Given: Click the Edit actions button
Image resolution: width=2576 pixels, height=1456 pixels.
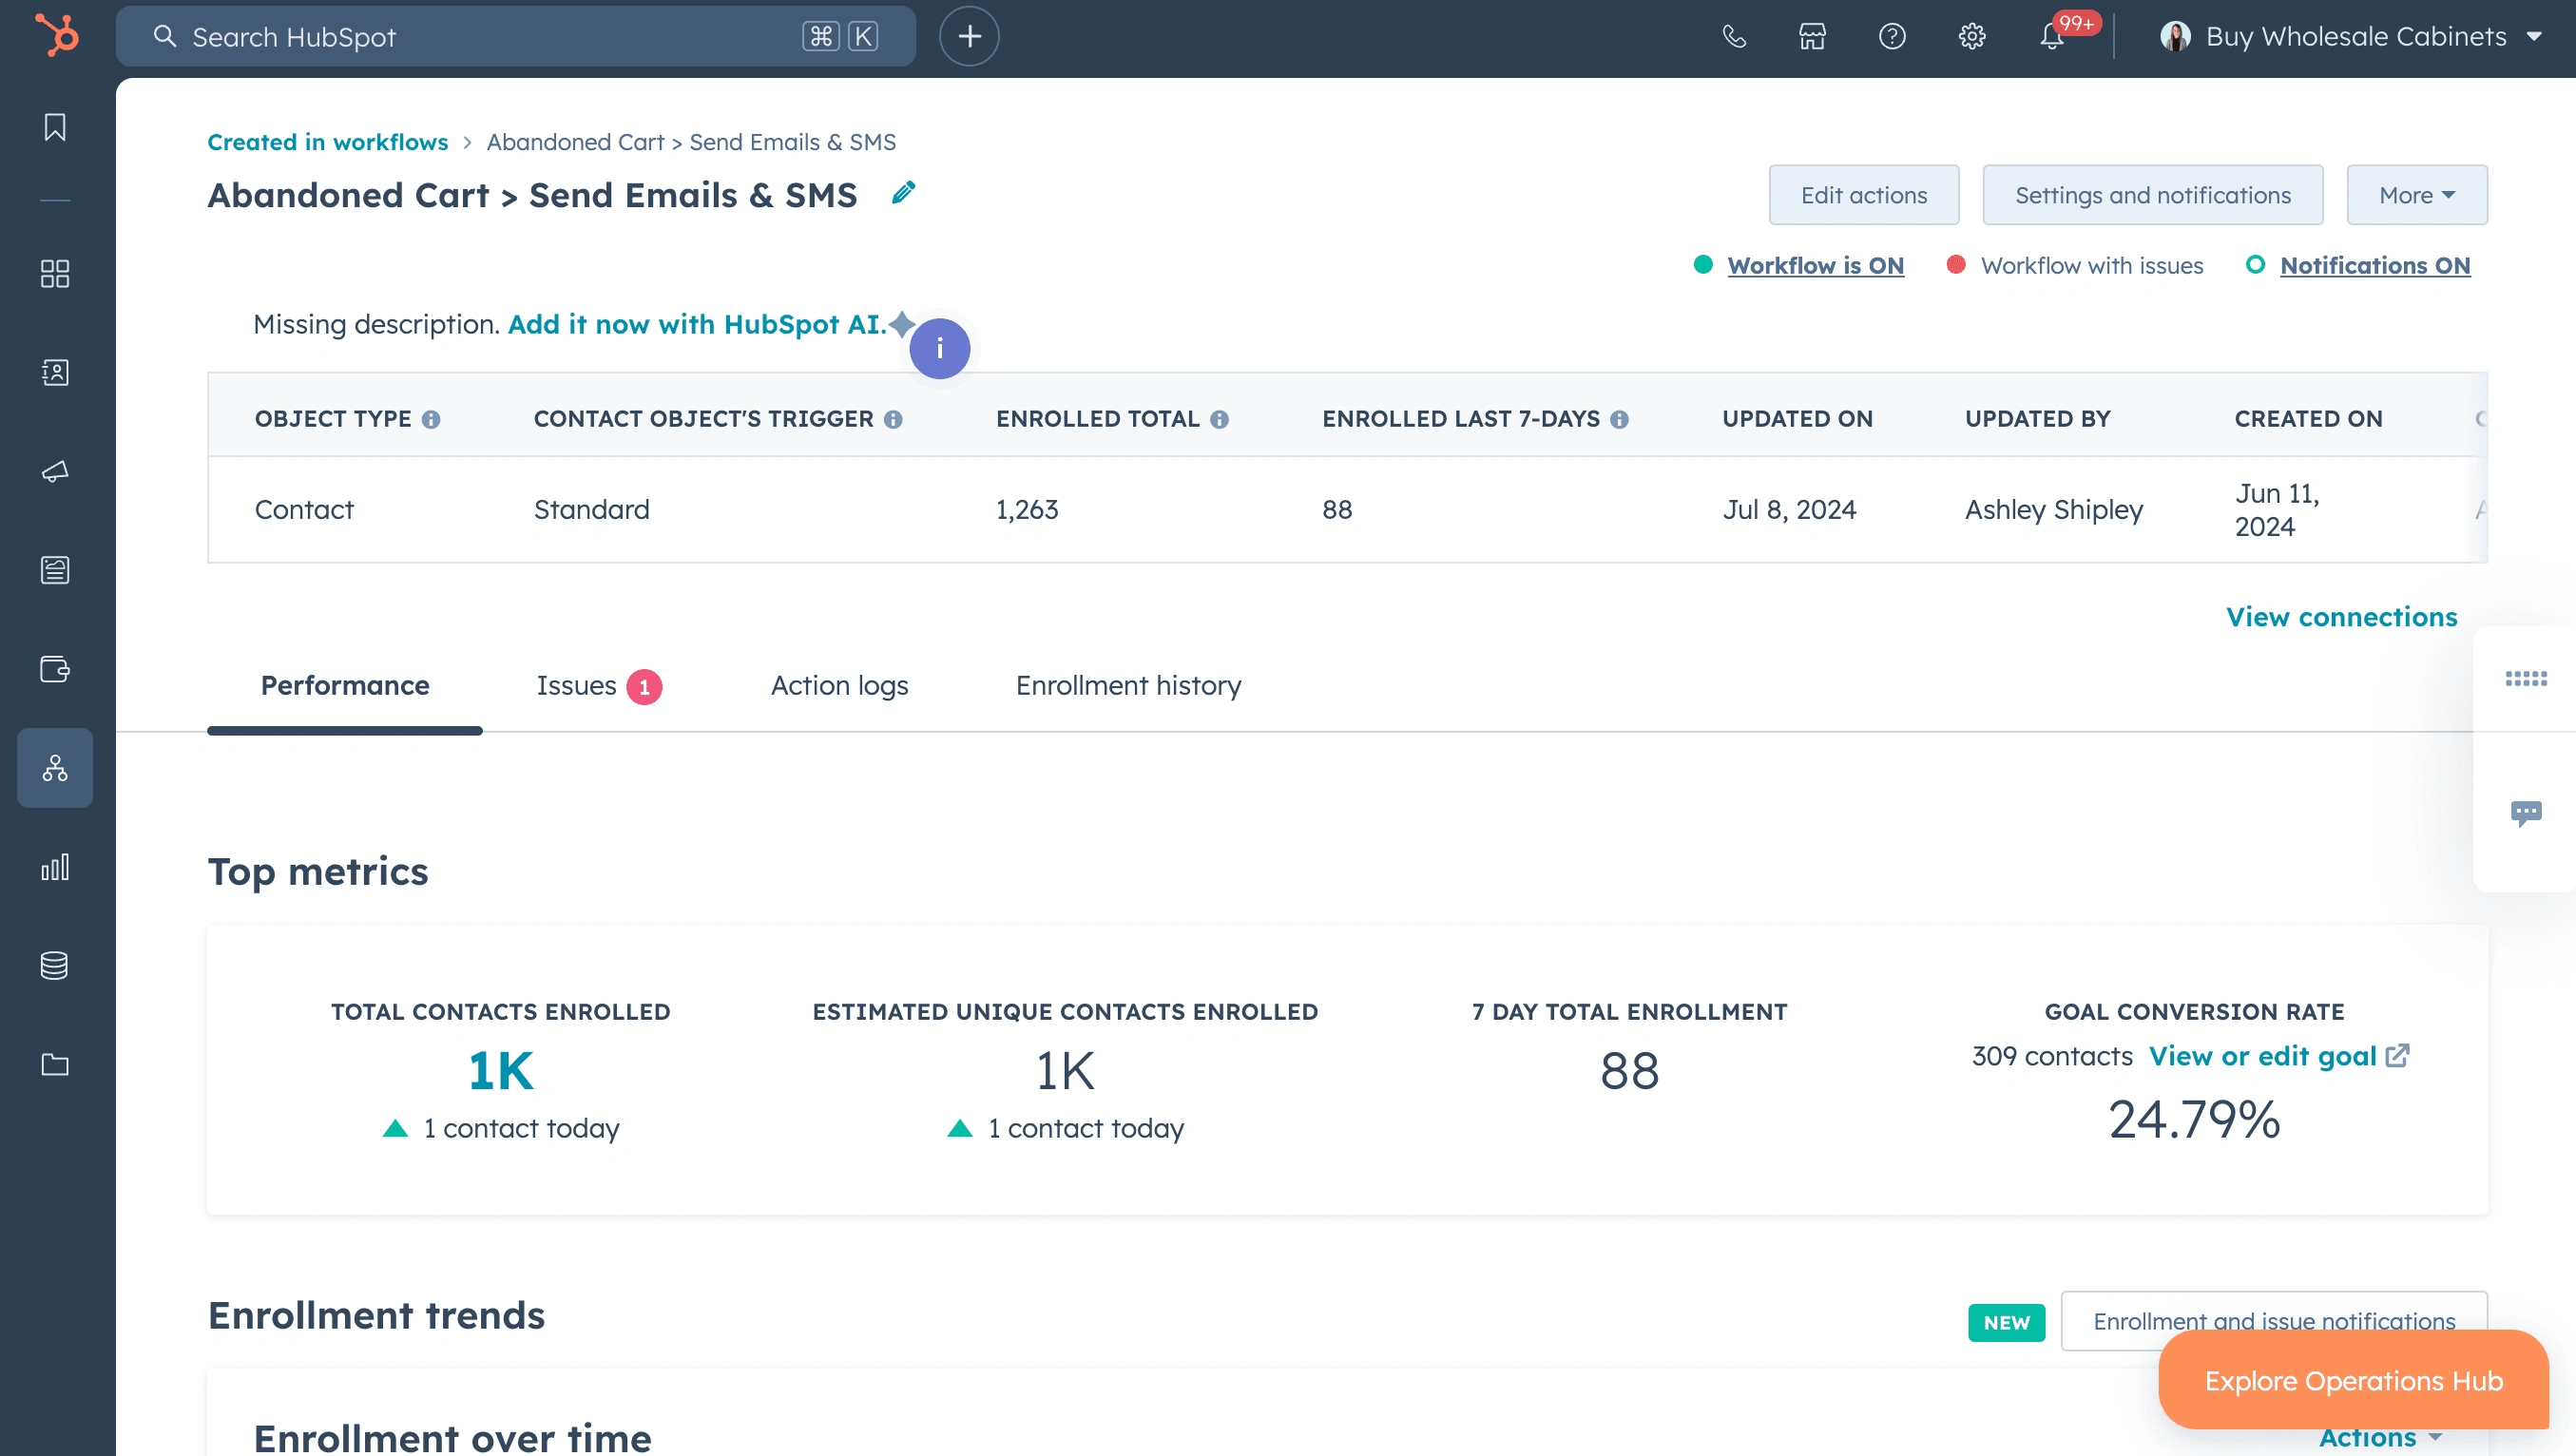Looking at the screenshot, I should (x=1864, y=195).
